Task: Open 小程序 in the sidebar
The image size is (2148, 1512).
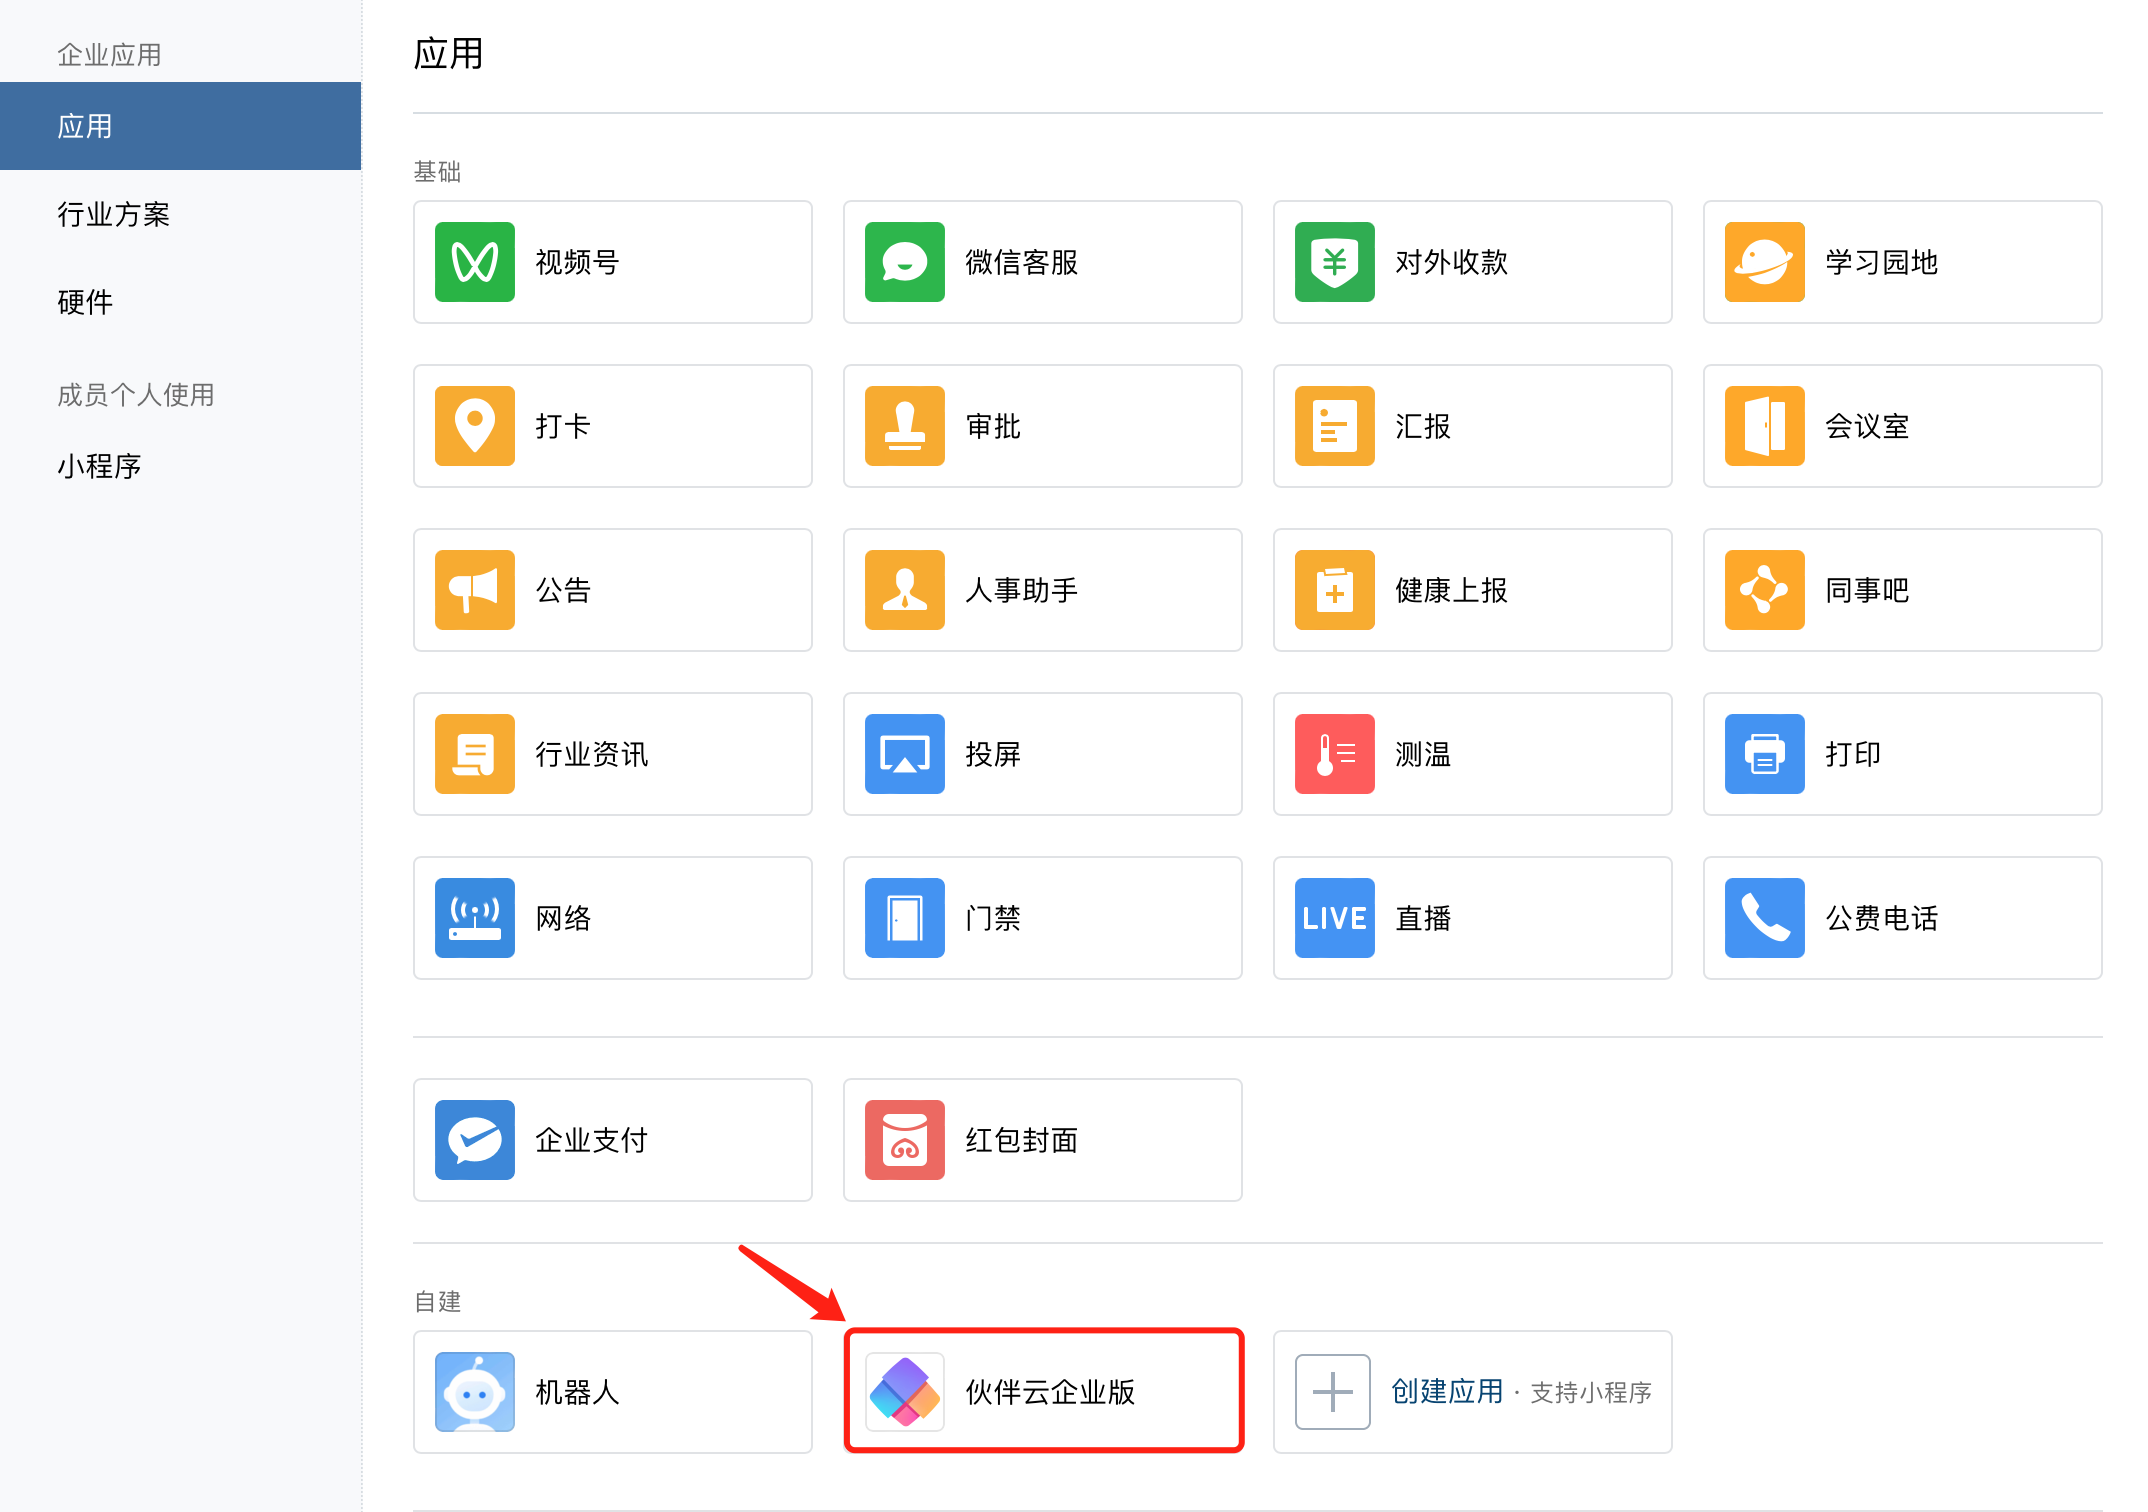Action: (180, 466)
